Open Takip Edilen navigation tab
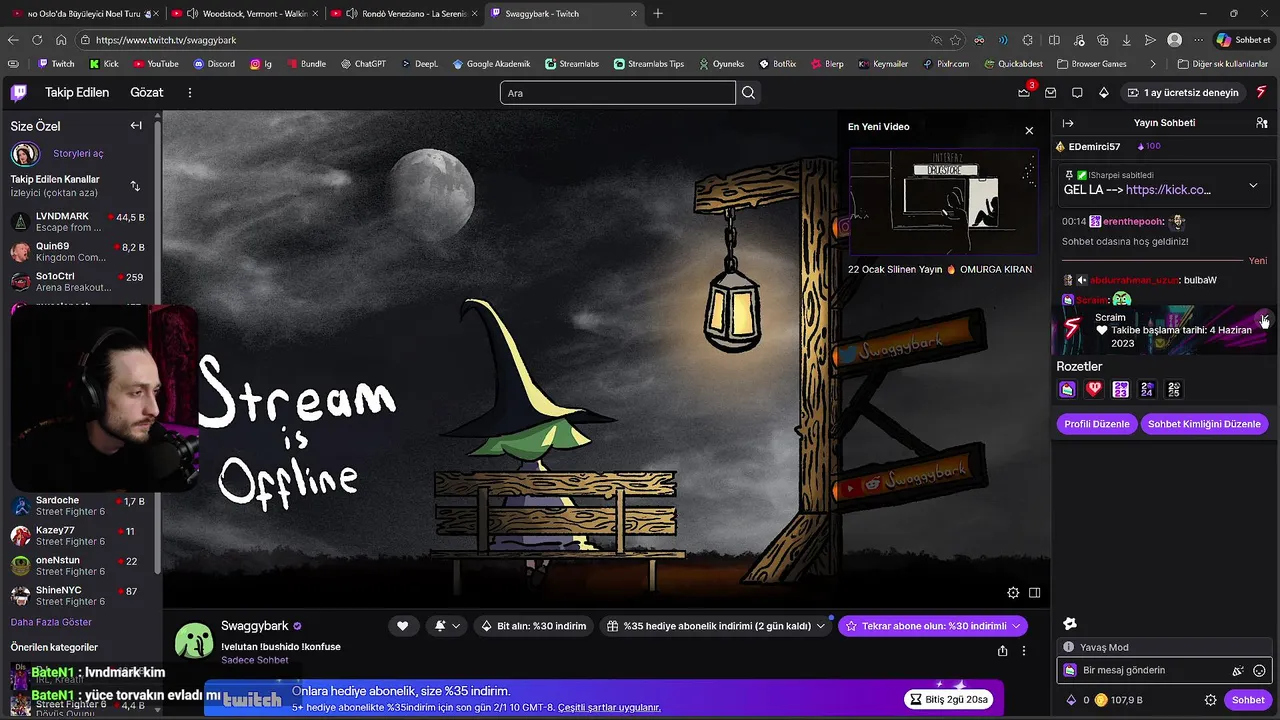The height and width of the screenshot is (720, 1280). click(77, 92)
